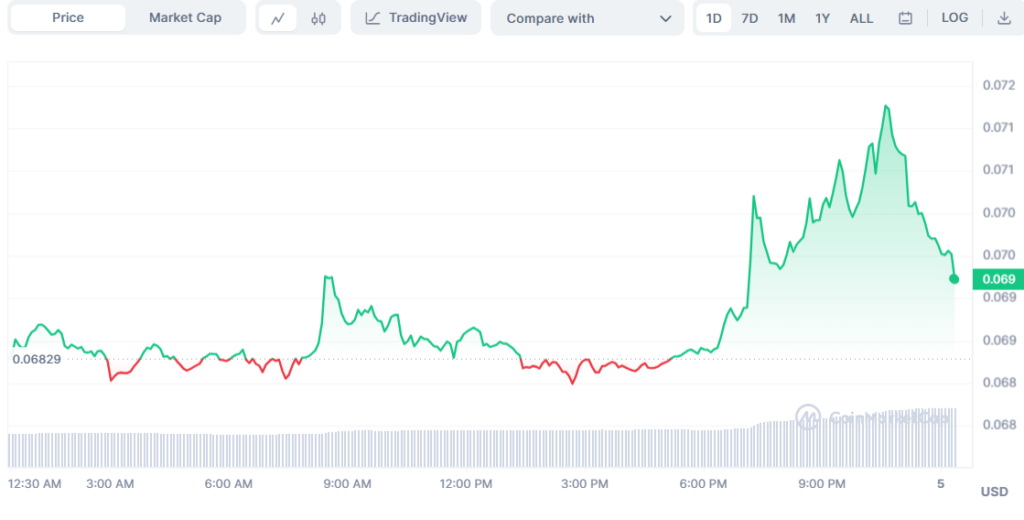The image size is (1024, 520).
Task: Expand the Compare with dropdown
Action: (587, 18)
